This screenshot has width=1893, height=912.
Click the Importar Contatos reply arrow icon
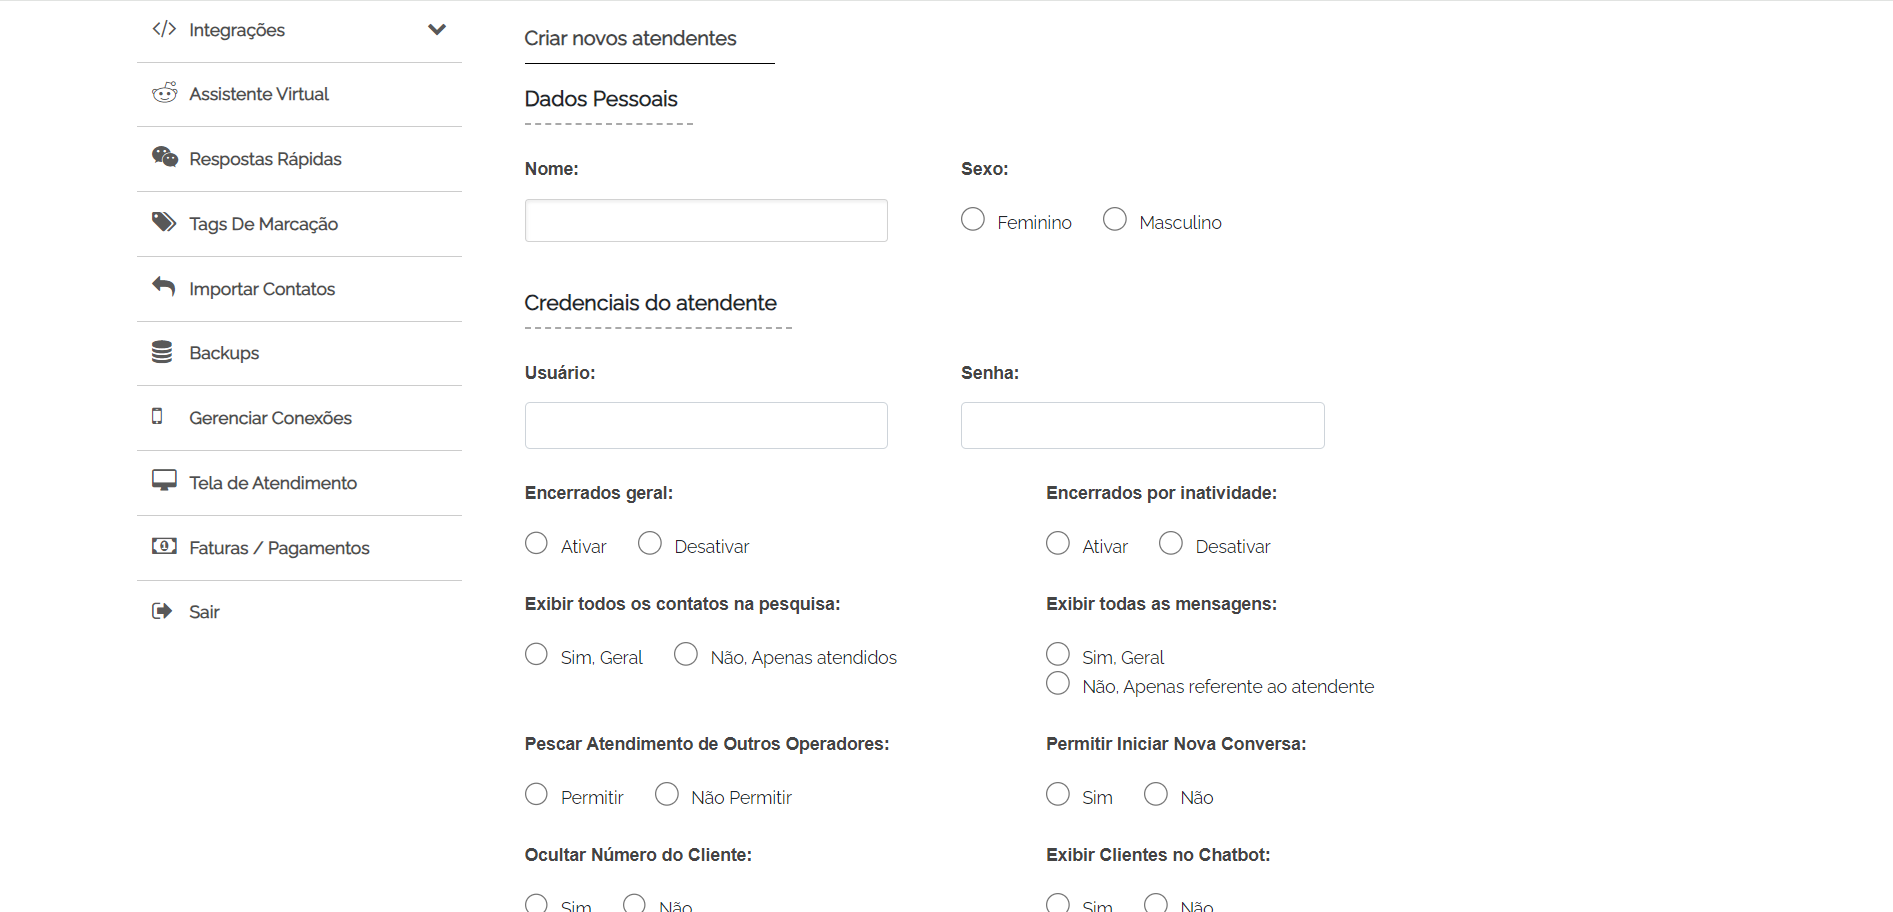163,286
